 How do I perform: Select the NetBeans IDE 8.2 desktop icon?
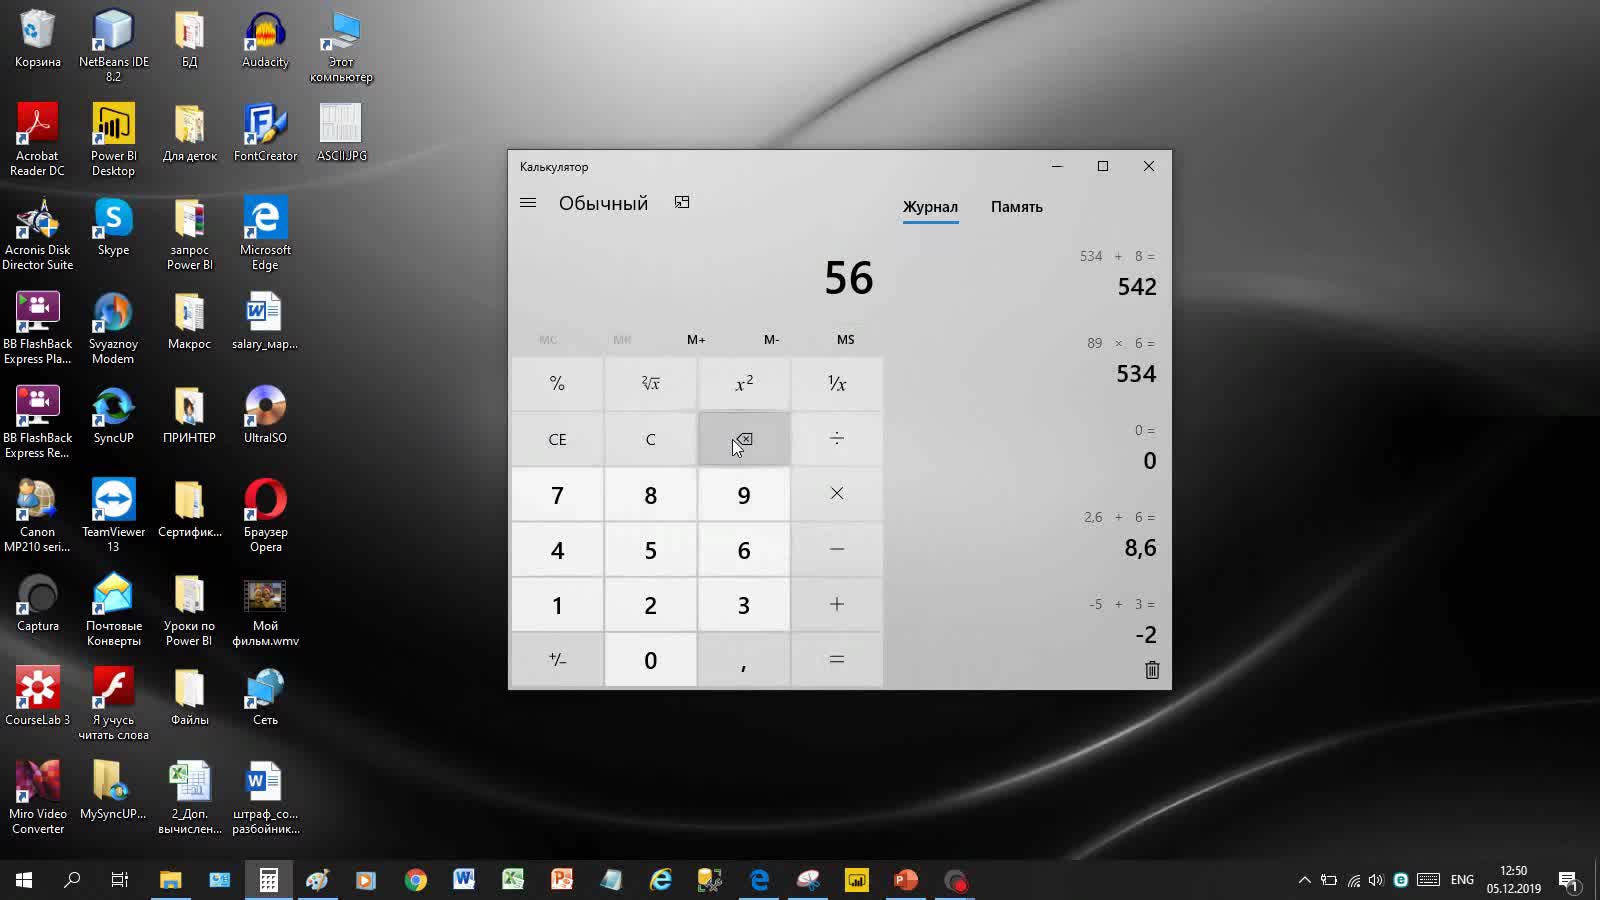click(x=113, y=46)
